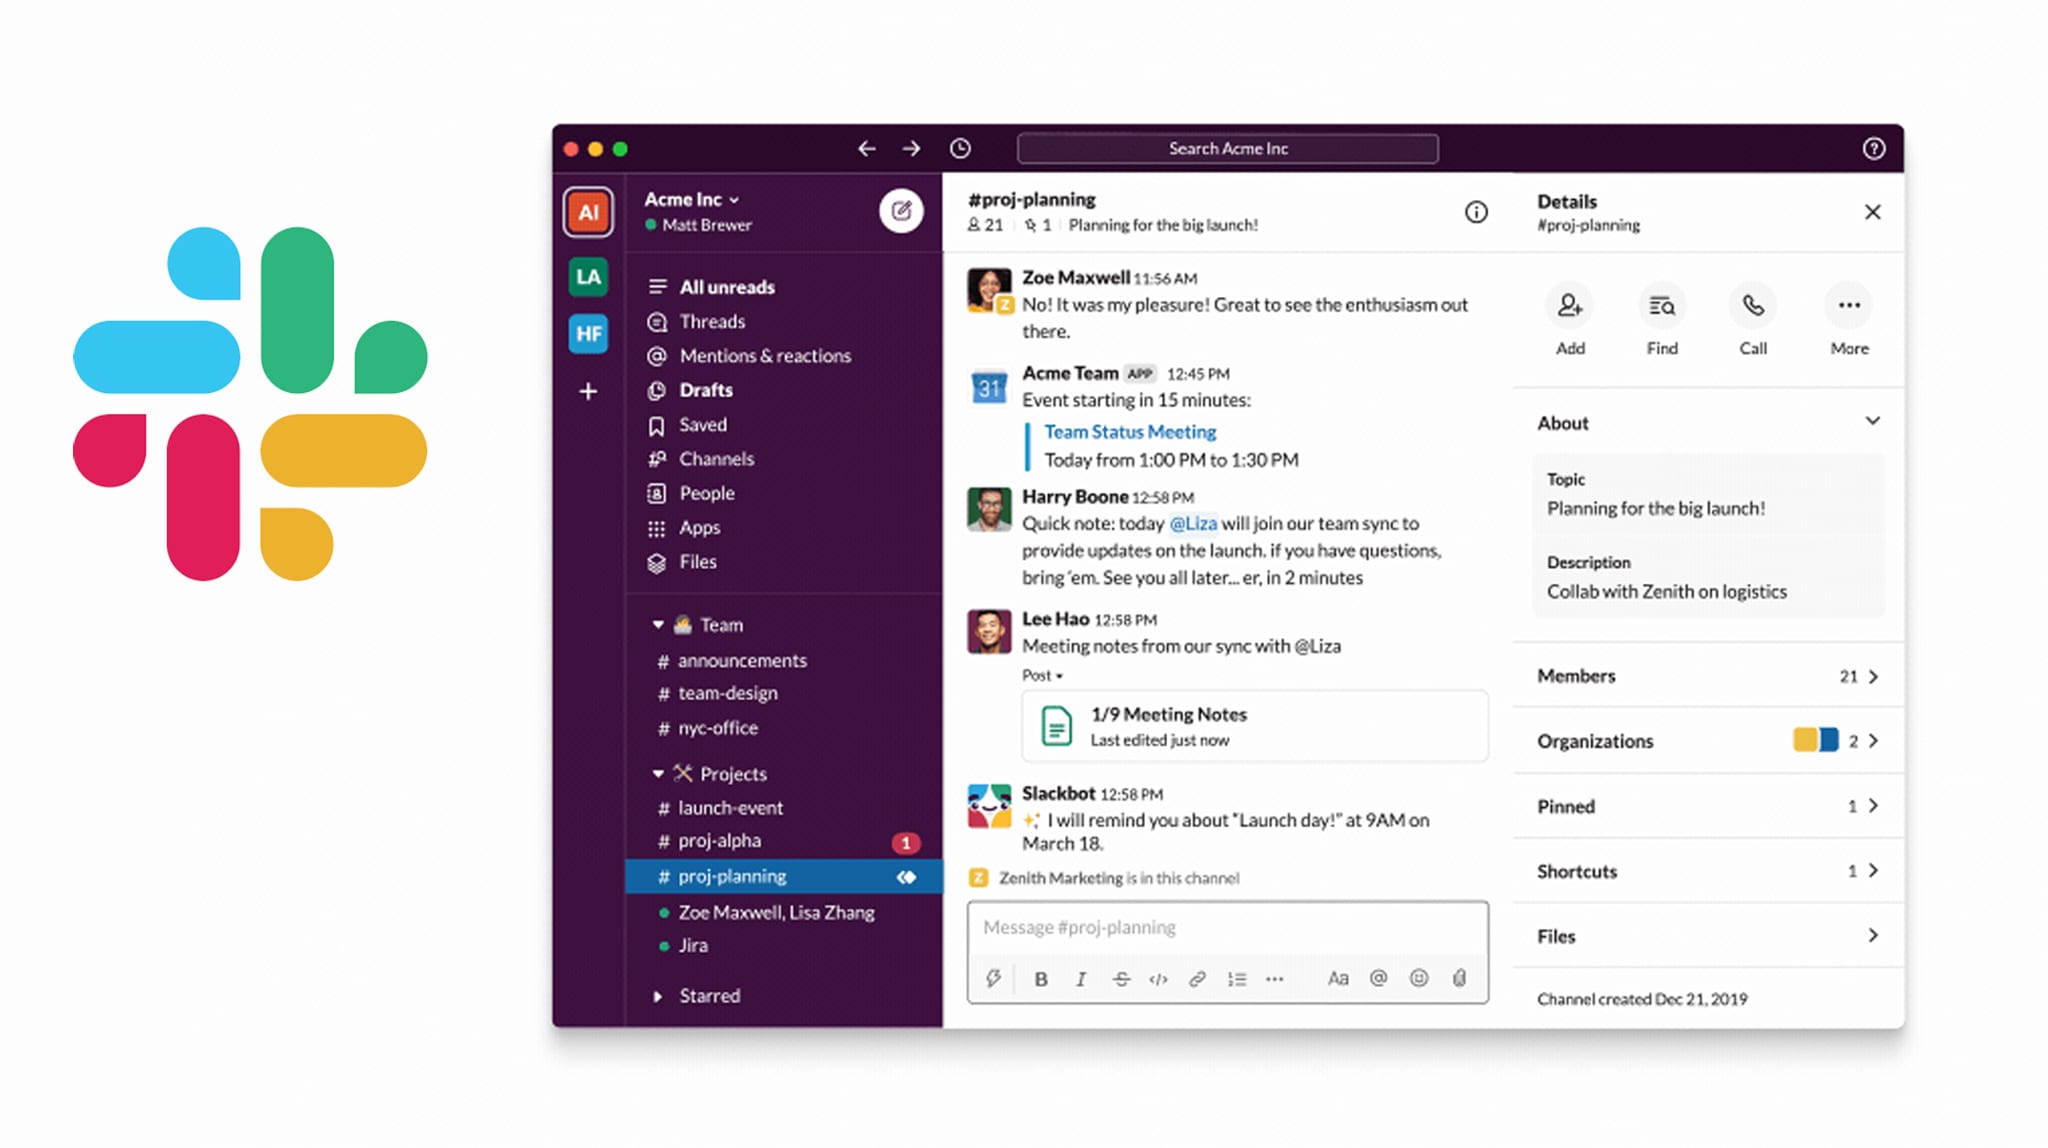
Task: Expand the Organizations row
Action: [1709, 741]
